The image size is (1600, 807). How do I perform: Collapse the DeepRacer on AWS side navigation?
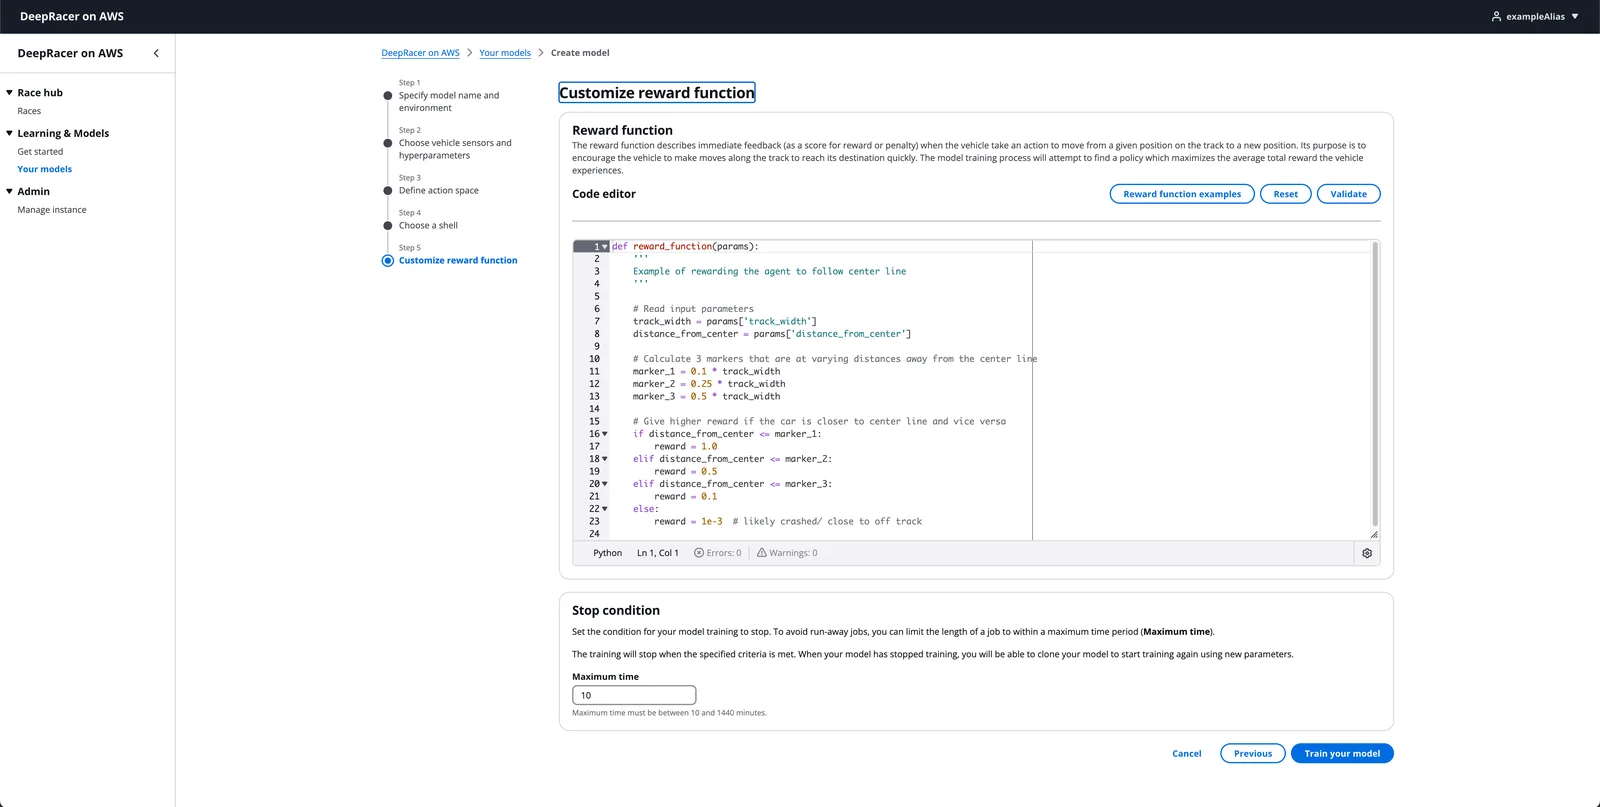tap(156, 53)
